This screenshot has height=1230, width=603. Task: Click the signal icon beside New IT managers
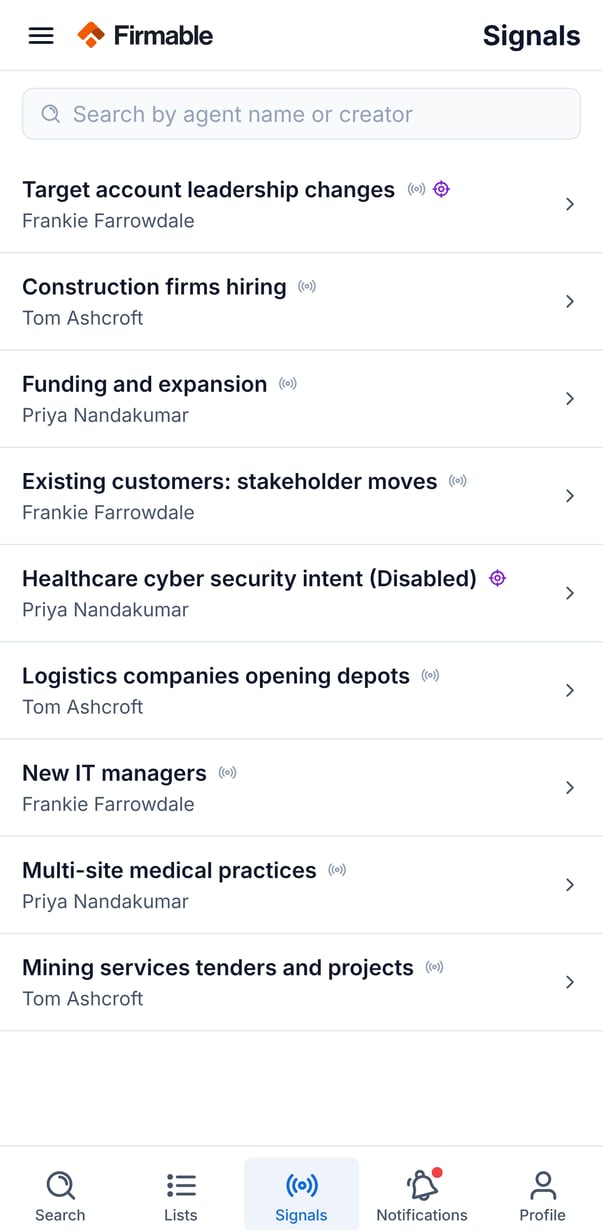[x=228, y=773]
